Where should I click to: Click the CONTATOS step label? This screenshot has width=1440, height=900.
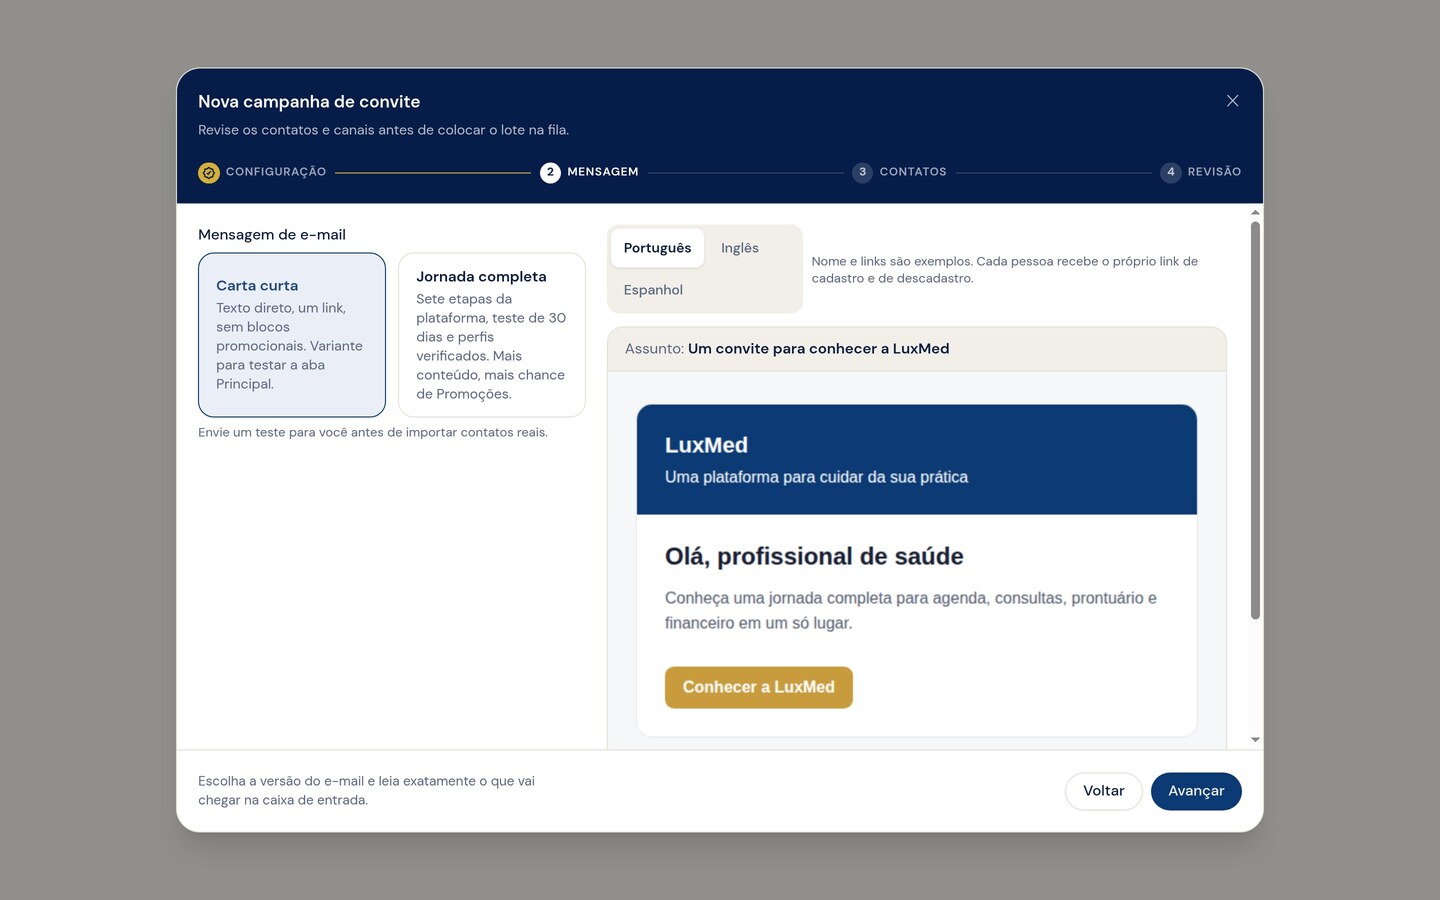[x=913, y=172]
